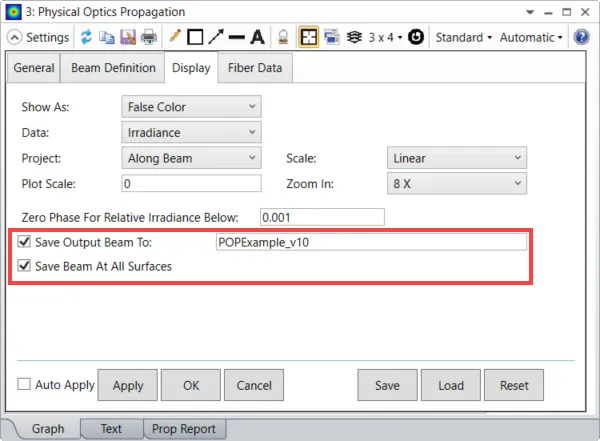
Task: Click the Apply button
Action: [128, 385]
